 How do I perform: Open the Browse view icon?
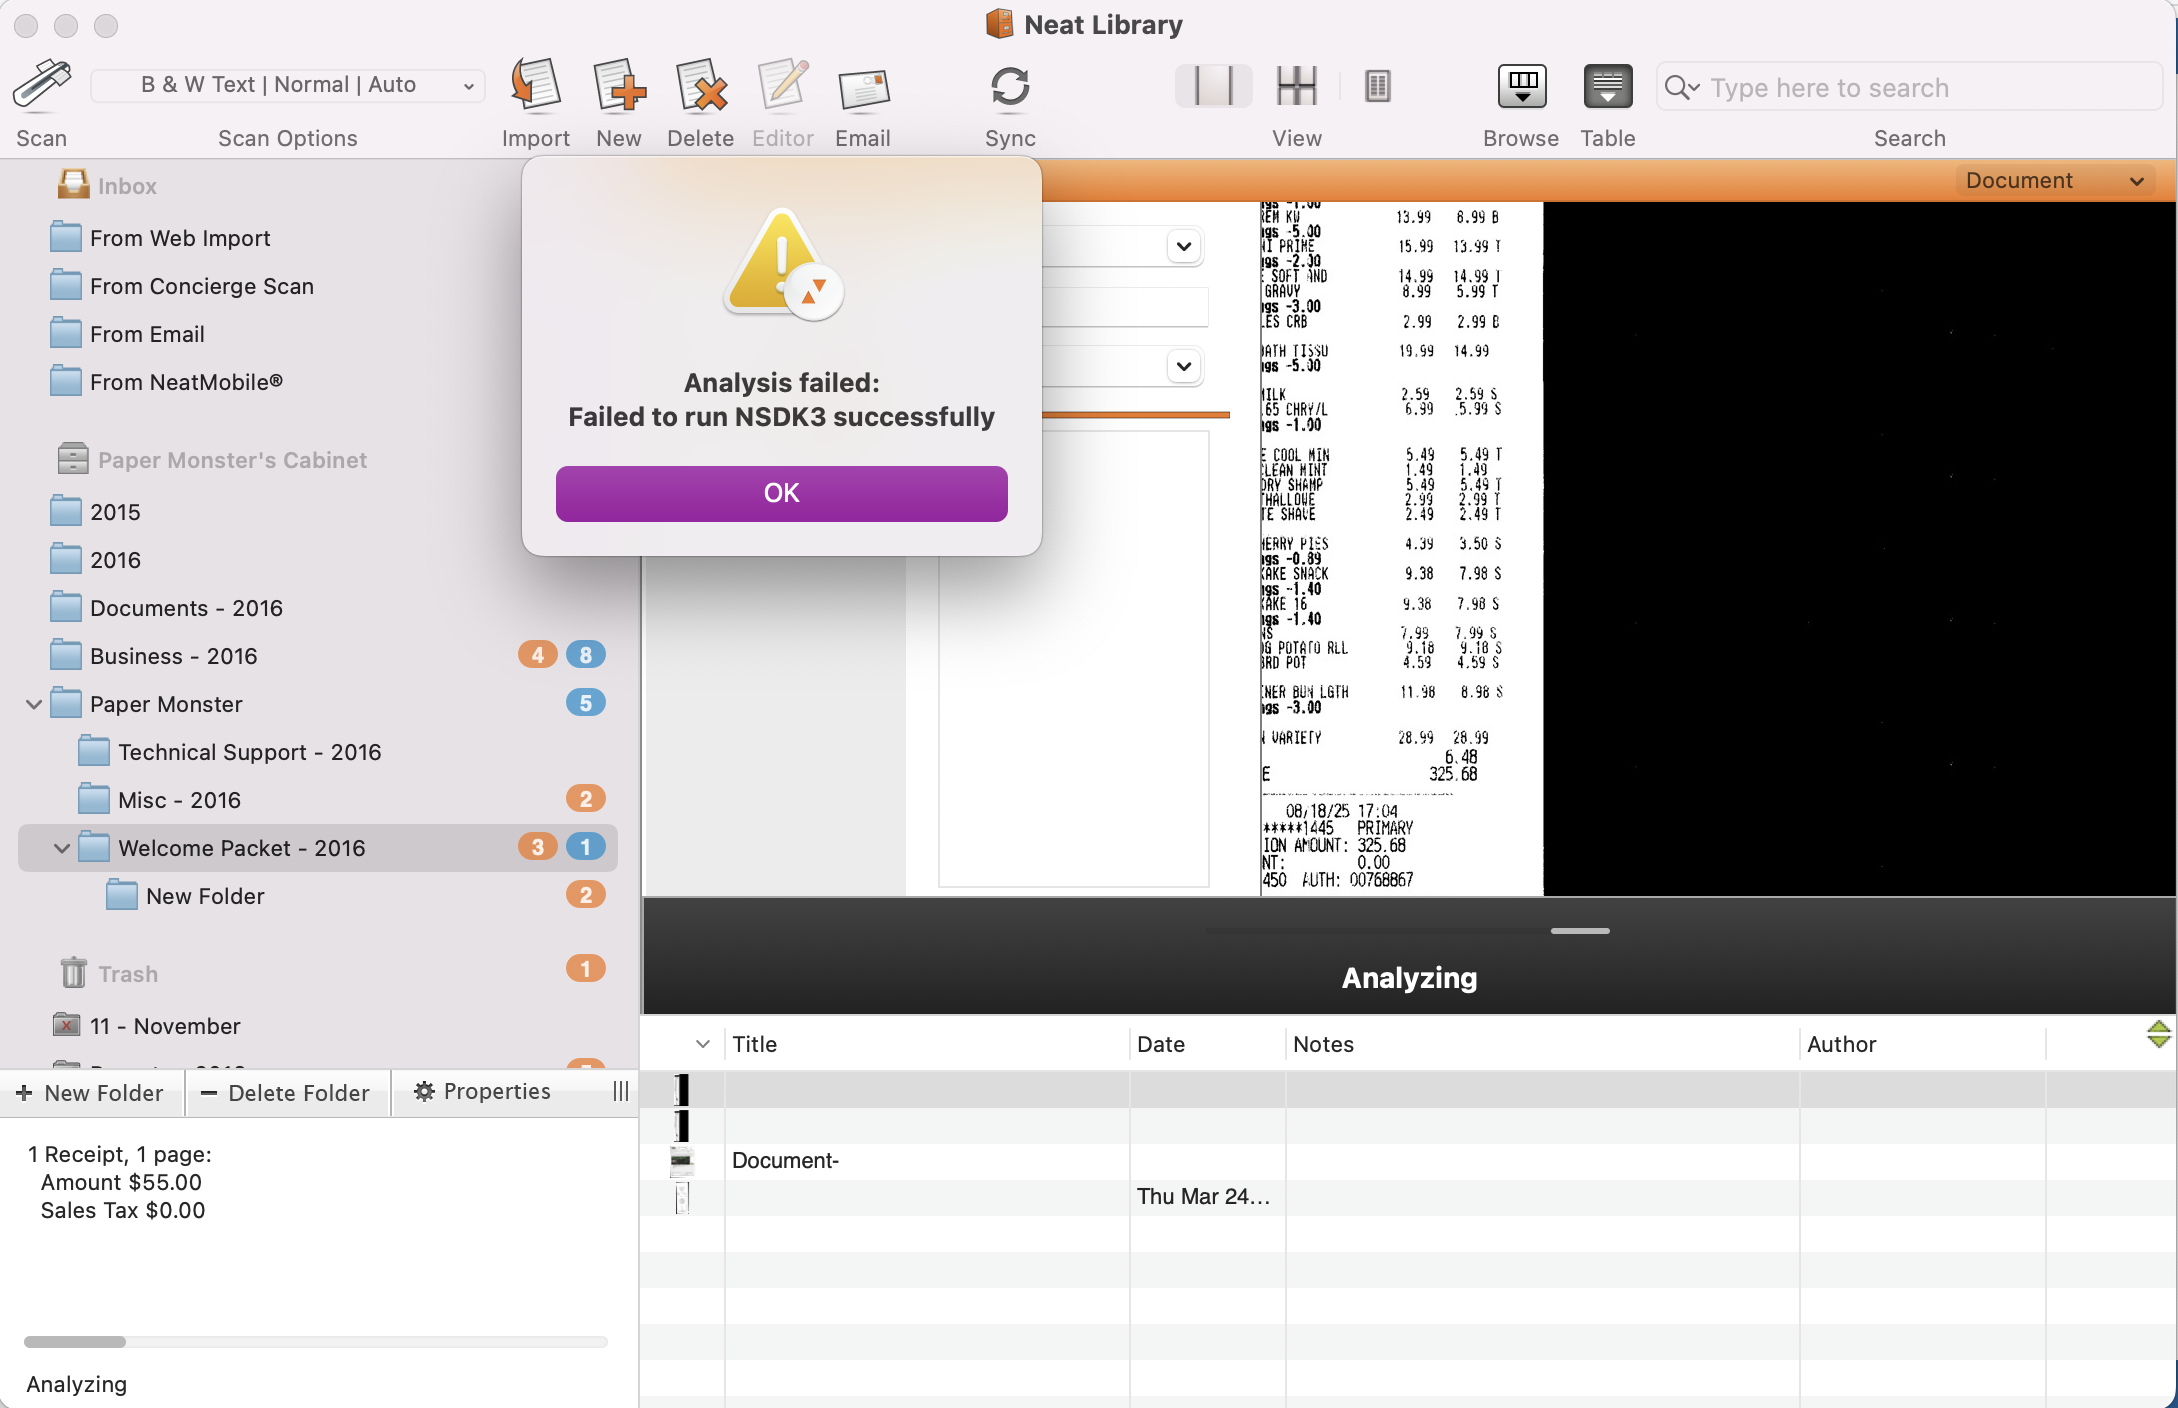pyautogui.click(x=1520, y=86)
